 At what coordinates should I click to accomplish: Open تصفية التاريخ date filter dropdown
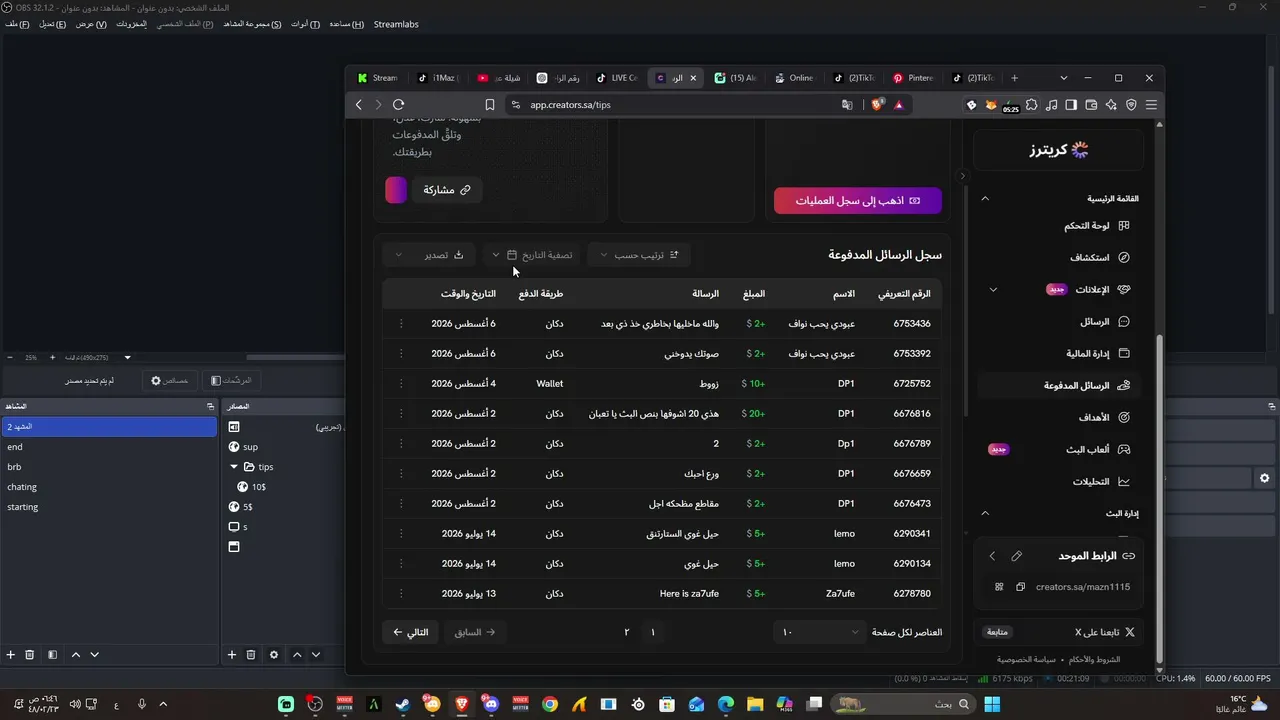click(x=533, y=255)
